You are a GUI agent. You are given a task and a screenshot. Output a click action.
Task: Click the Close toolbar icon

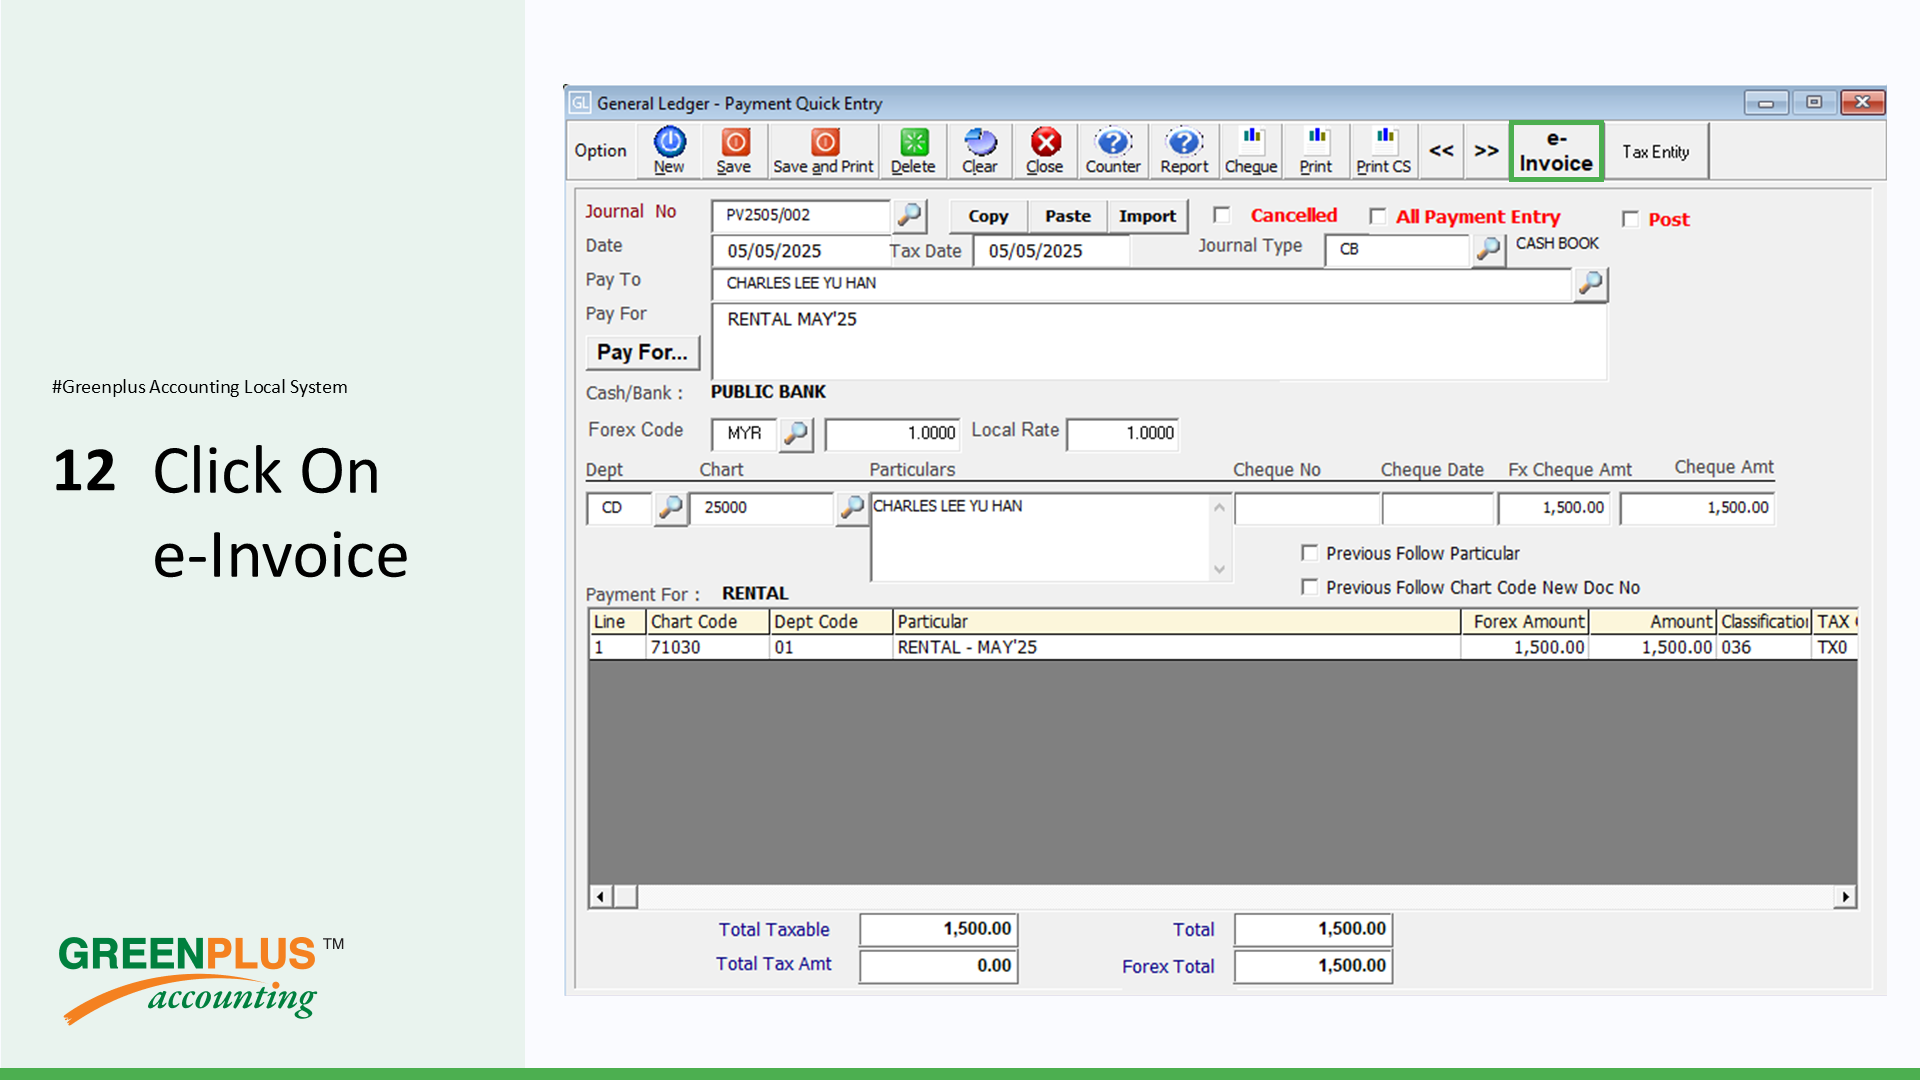pyautogui.click(x=1045, y=151)
